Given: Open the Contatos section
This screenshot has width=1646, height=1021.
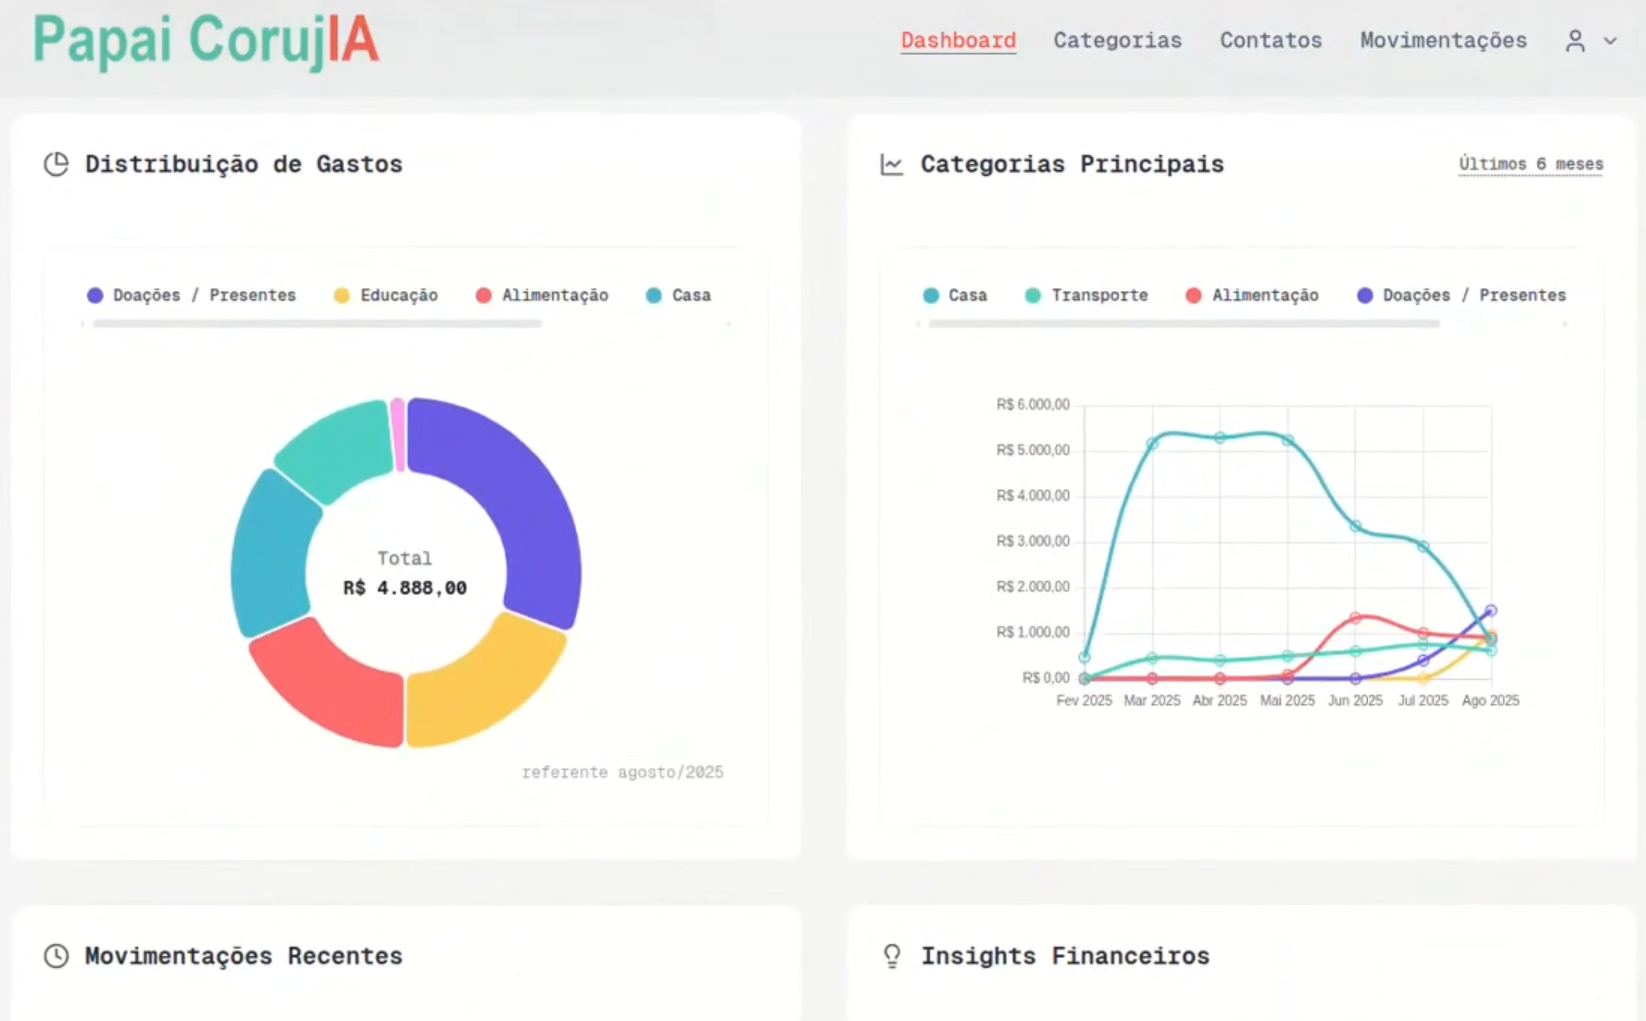Looking at the screenshot, I should click(x=1270, y=41).
